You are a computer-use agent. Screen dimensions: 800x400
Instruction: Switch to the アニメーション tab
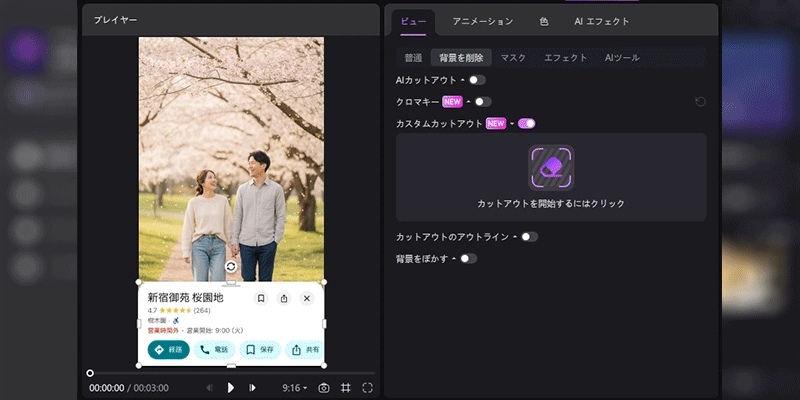click(x=483, y=21)
